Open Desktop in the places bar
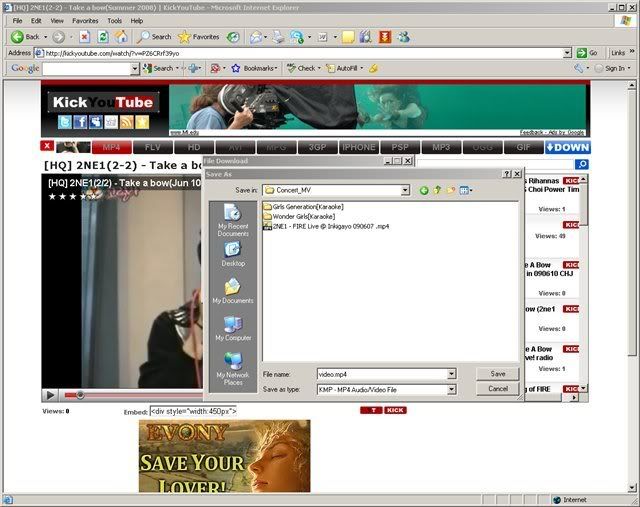640x507 pixels. point(233,254)
